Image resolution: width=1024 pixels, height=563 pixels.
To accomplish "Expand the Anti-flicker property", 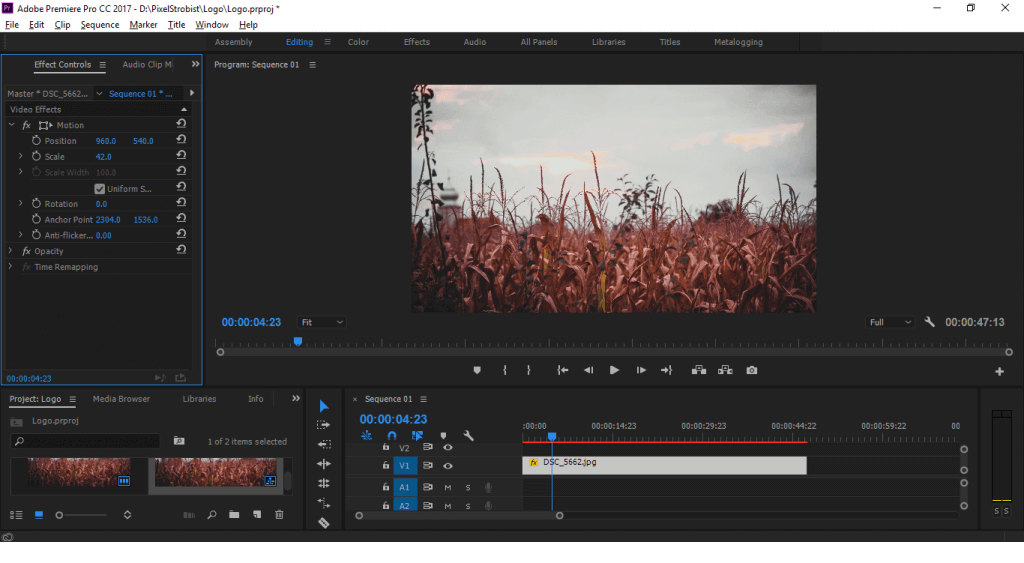I will click(20, 235).
